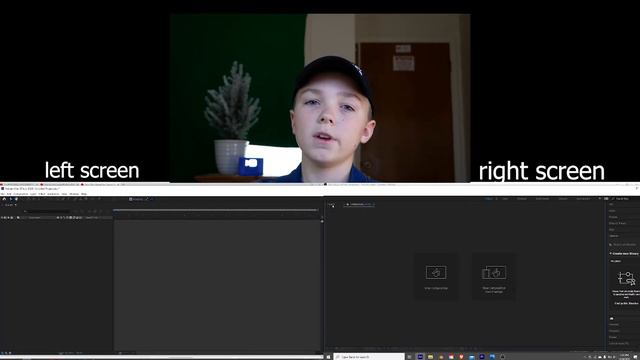Open the Animation menu
640x360 pixels.
coord(53,194)
